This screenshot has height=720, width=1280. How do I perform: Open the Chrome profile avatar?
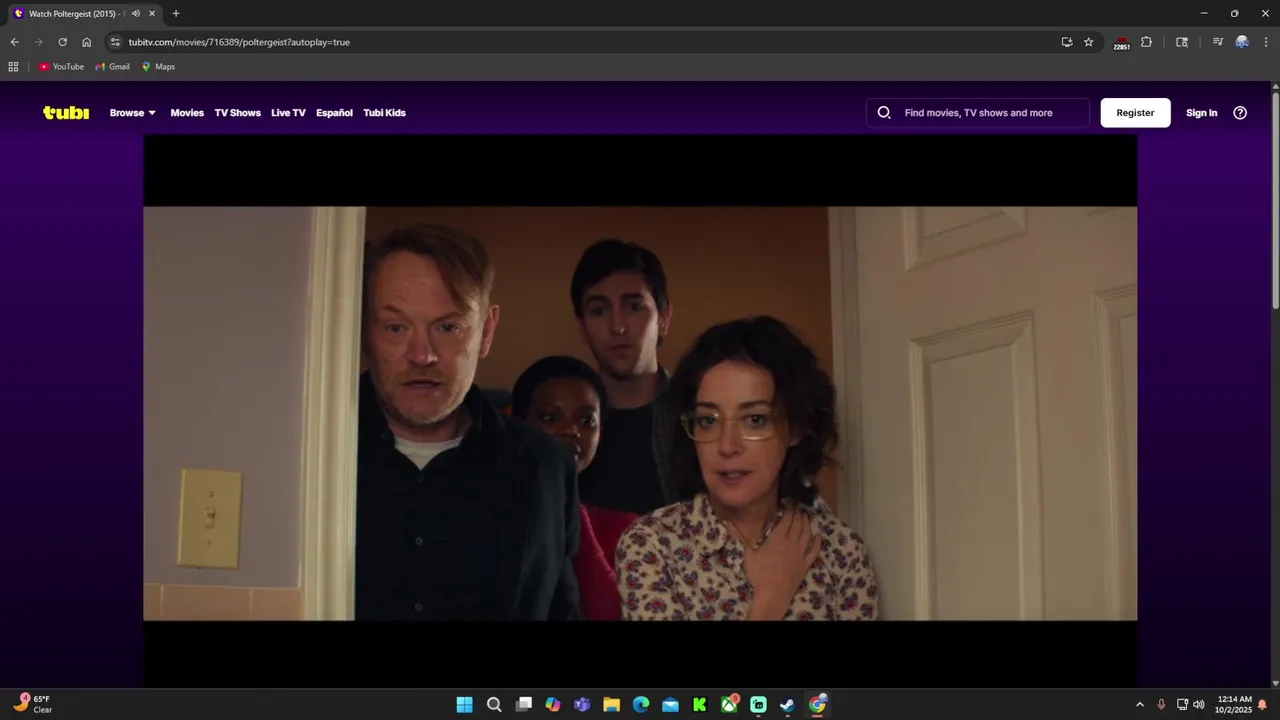[x=1242, y=42]
